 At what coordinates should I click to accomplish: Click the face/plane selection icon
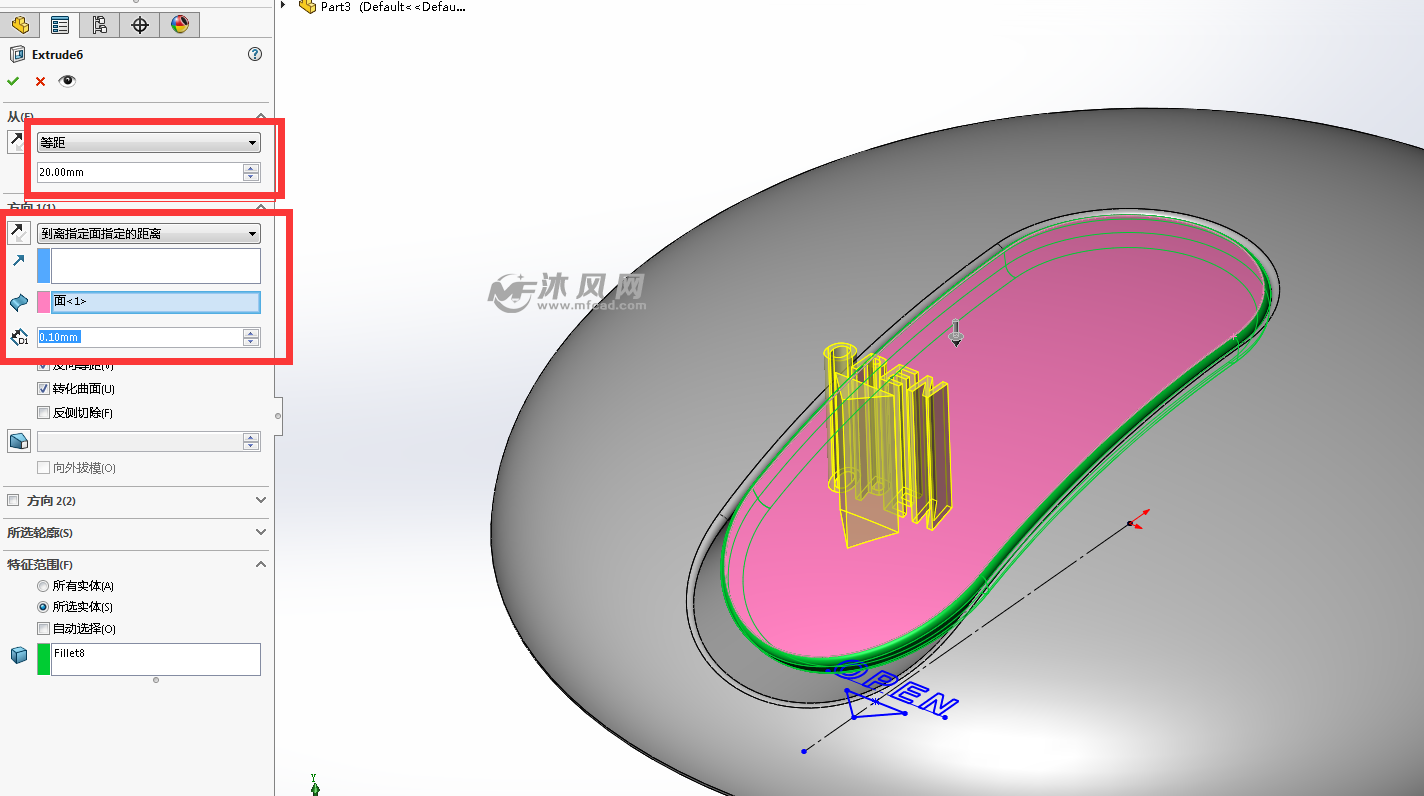[x=18, y=302]
